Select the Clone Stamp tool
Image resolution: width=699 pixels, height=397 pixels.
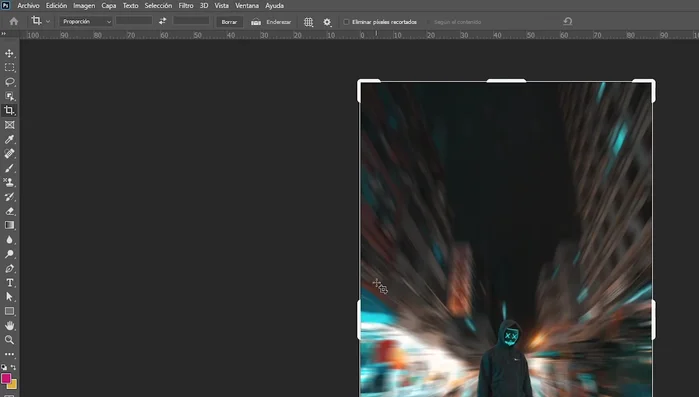tap(9, 182)
